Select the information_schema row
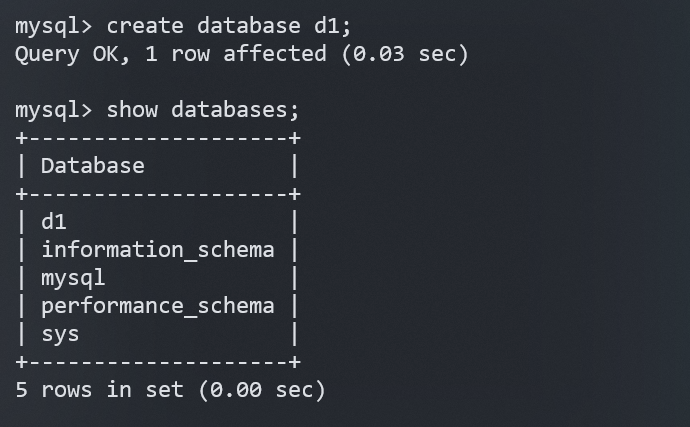Image resolution: width=690 pixels, height=427 pixels. pos(157,250)
